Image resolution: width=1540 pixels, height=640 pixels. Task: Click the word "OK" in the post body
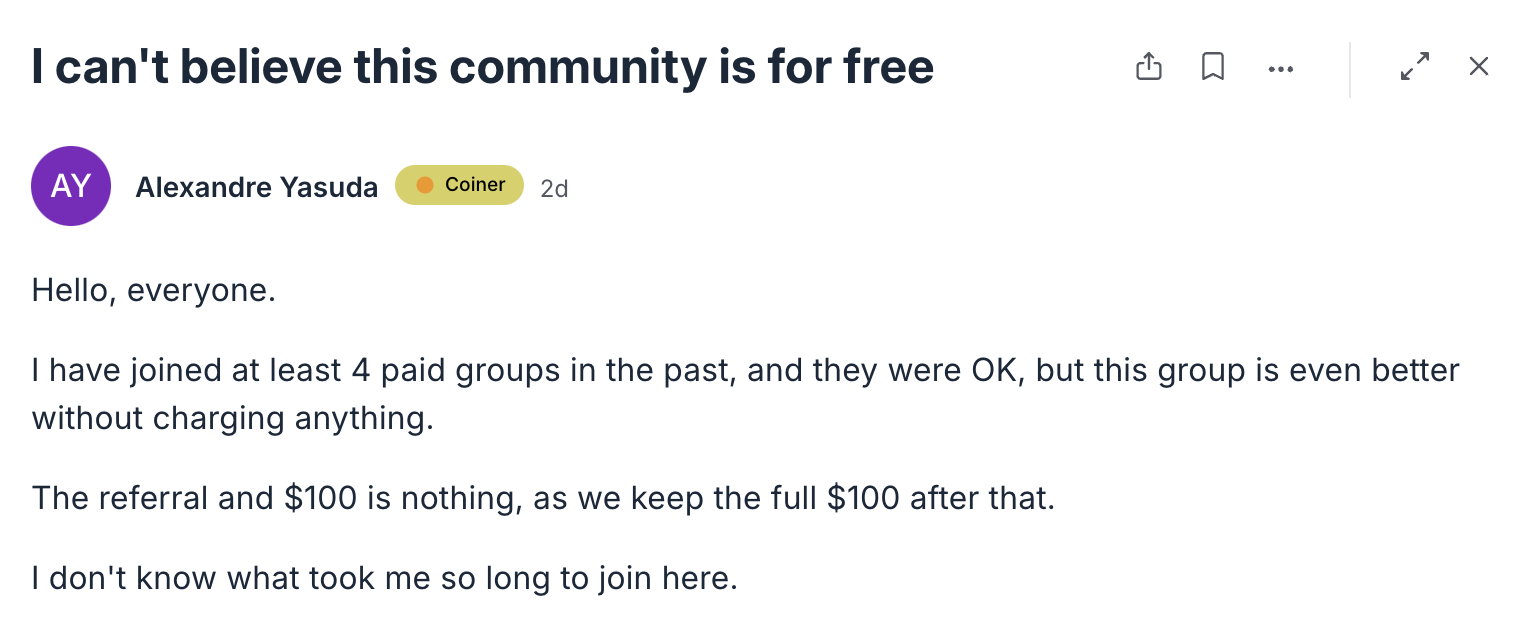[x=996, y=371]
